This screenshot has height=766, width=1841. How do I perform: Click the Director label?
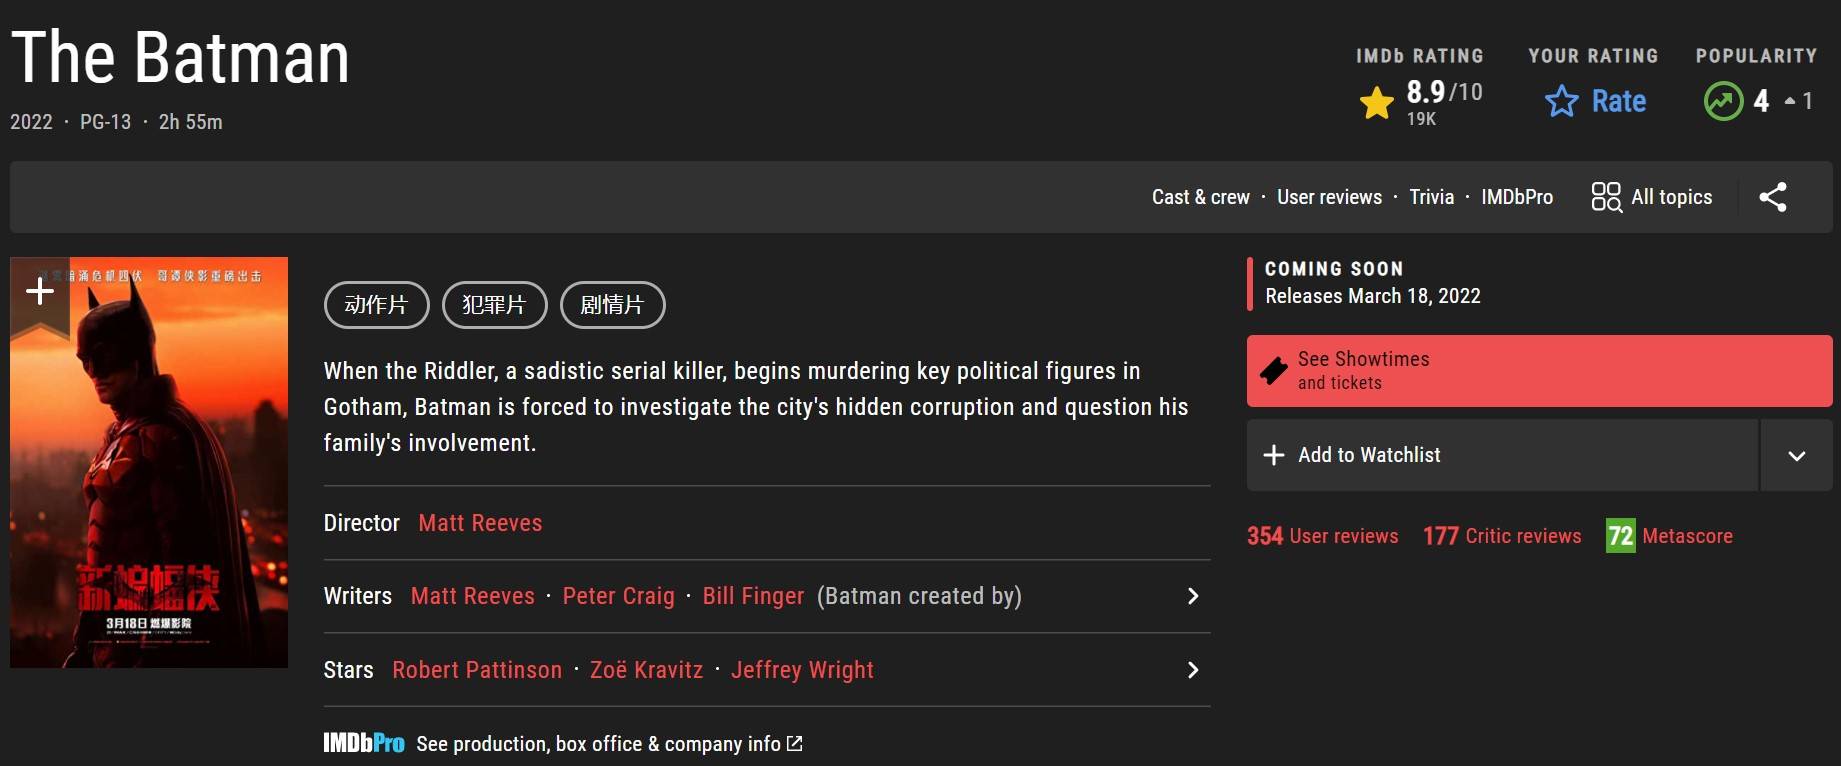(x=361, y=523)
